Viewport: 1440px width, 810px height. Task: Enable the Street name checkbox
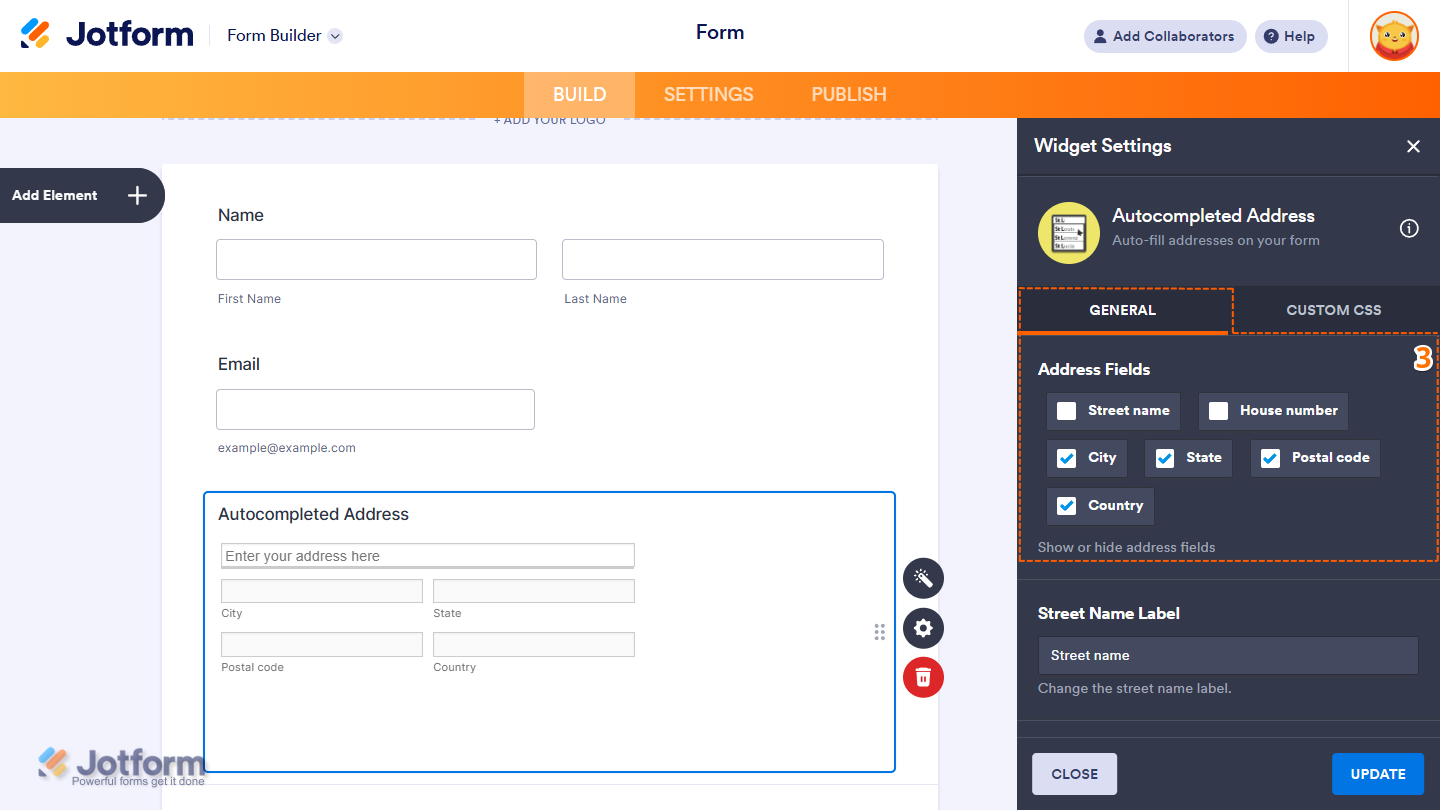pyautogui.click(x=1067, y=411)
